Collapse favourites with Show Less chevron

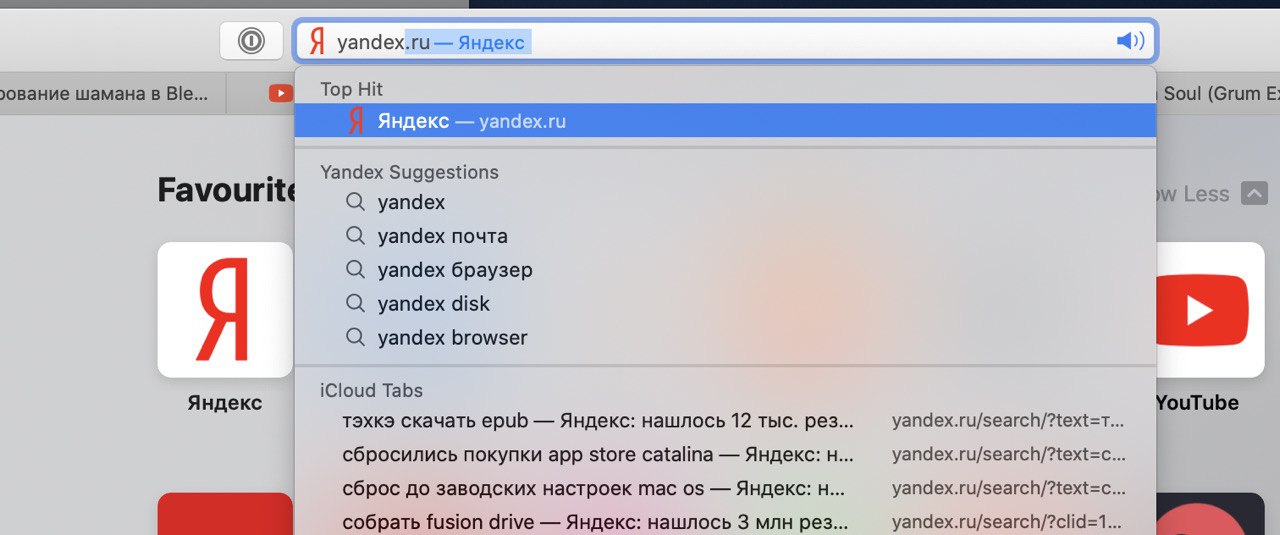1254,194
